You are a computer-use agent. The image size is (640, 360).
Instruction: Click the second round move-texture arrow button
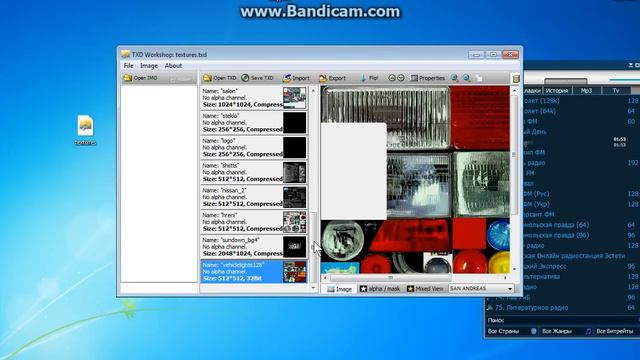[x=401, y=78]
